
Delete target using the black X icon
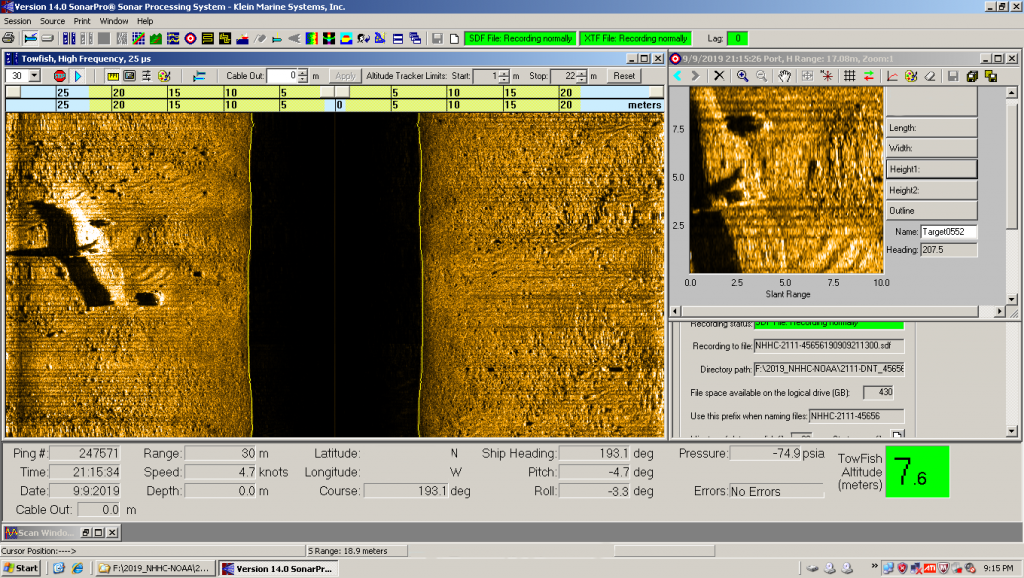(719, 75)
